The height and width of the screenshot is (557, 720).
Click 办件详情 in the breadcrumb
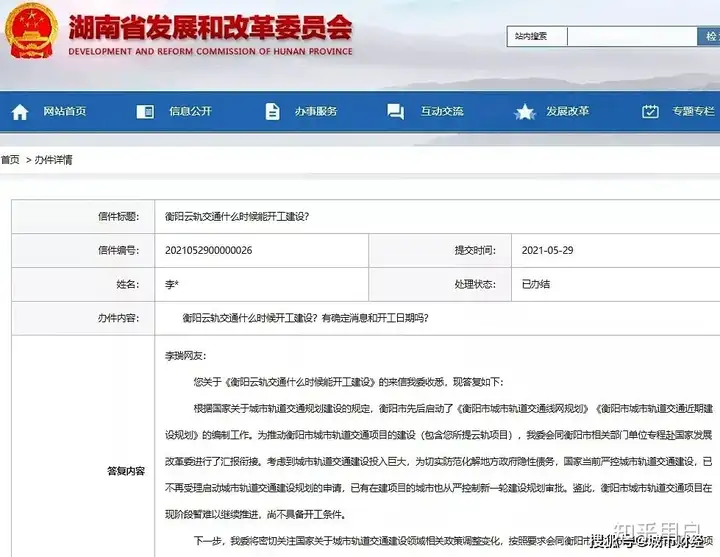coord(53,160)
